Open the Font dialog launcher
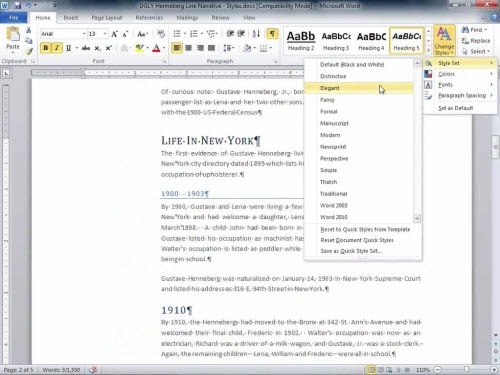This screenshot has width=500, height=375. click(x=164, y=61)
